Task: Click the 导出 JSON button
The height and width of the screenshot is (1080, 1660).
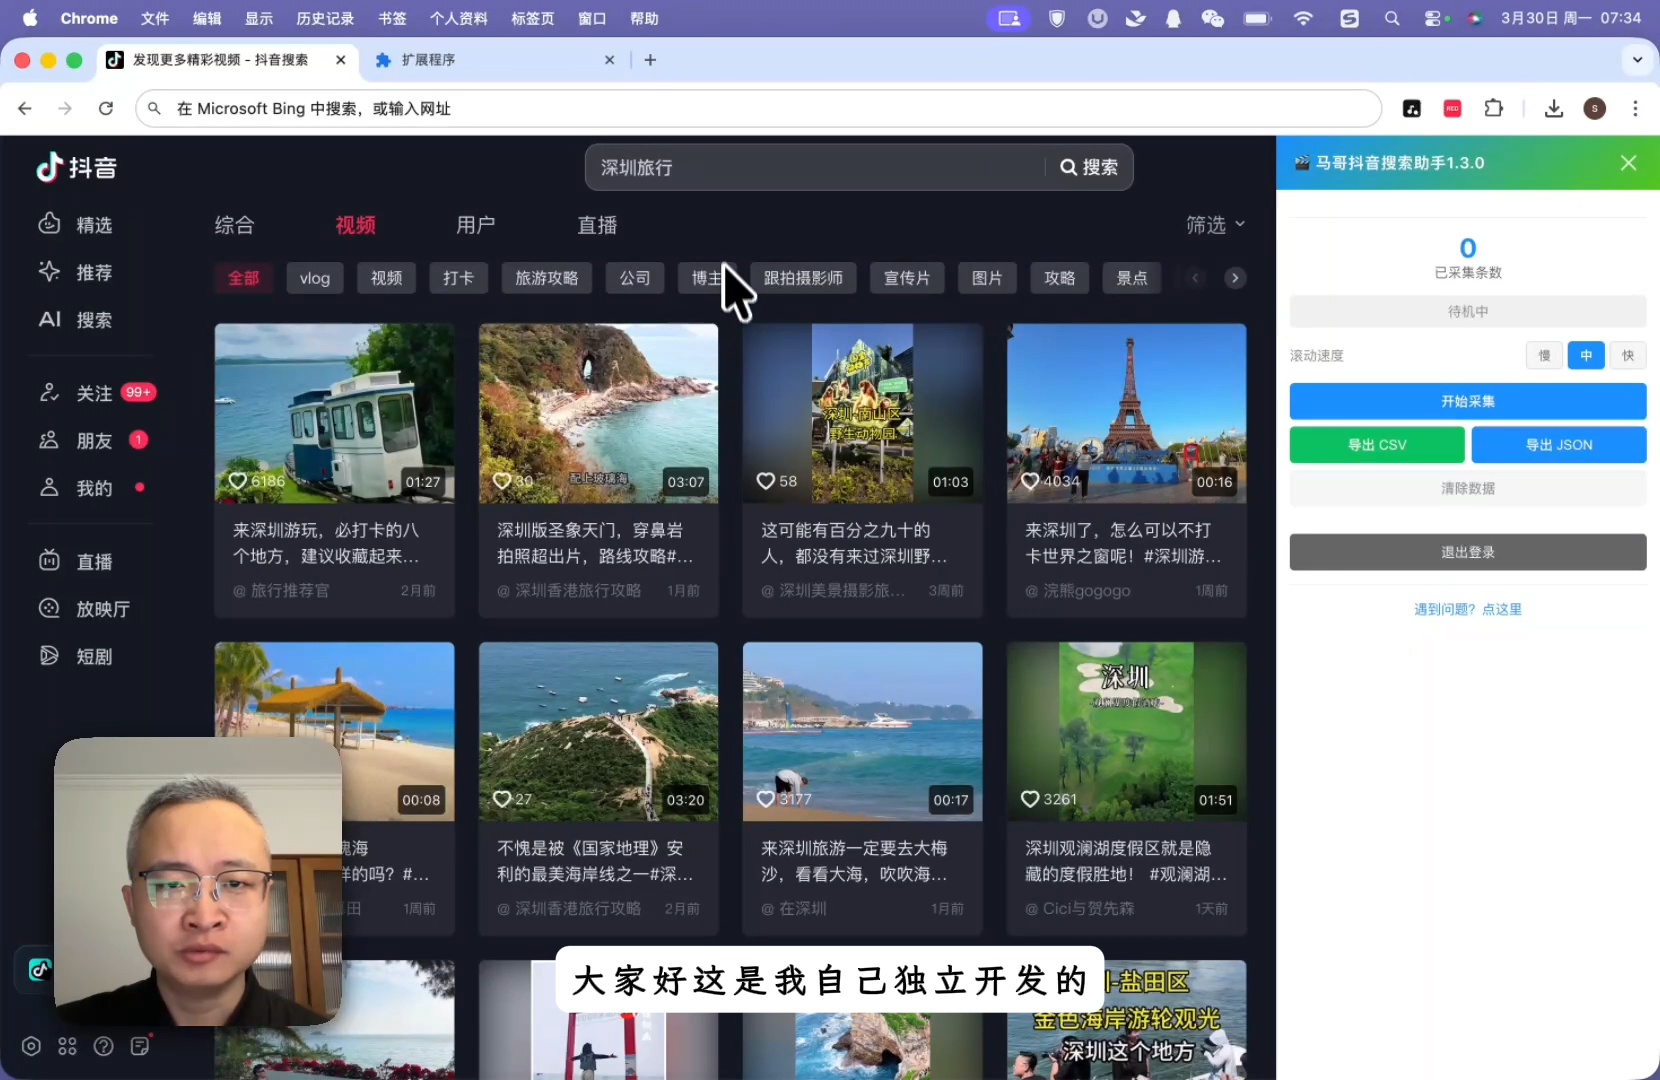Action: point(1559,445)
